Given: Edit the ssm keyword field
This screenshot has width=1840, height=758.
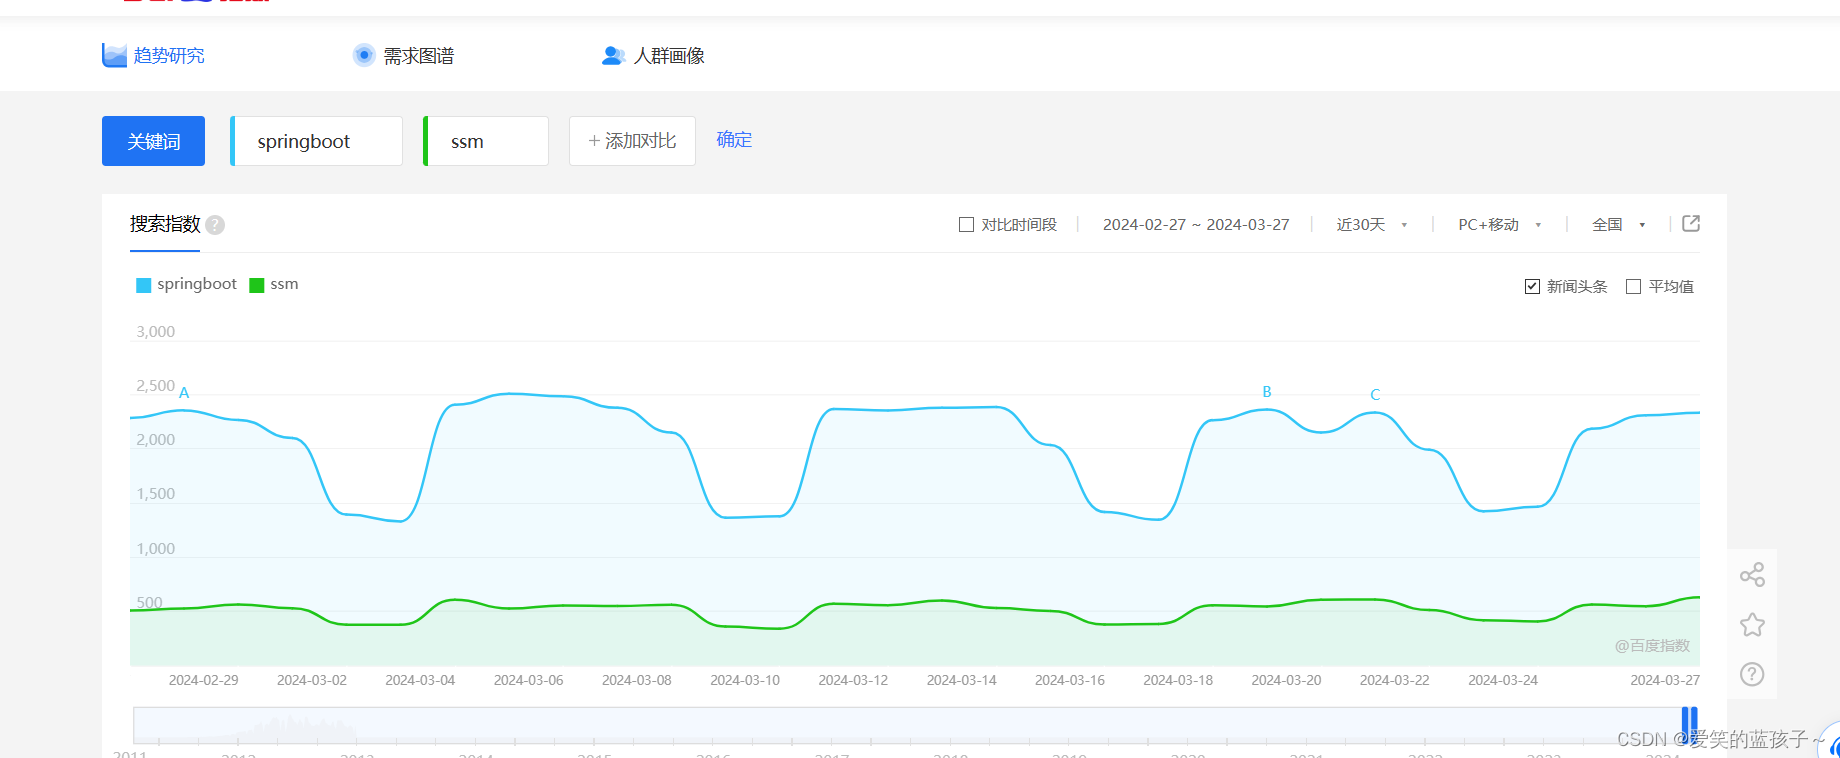Looking at the screenshot, I should pyautogui.click(x=486, y=141).
